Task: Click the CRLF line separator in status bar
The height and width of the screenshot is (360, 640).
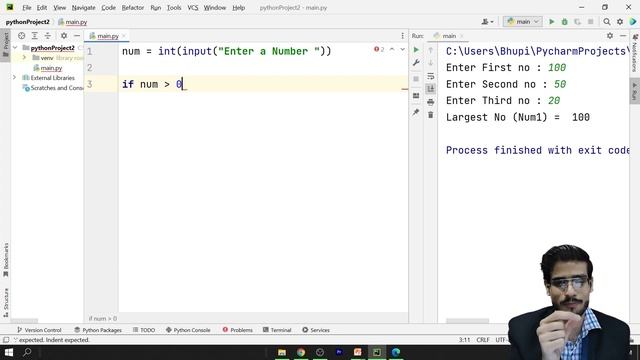Action: [x=483, y=340]
